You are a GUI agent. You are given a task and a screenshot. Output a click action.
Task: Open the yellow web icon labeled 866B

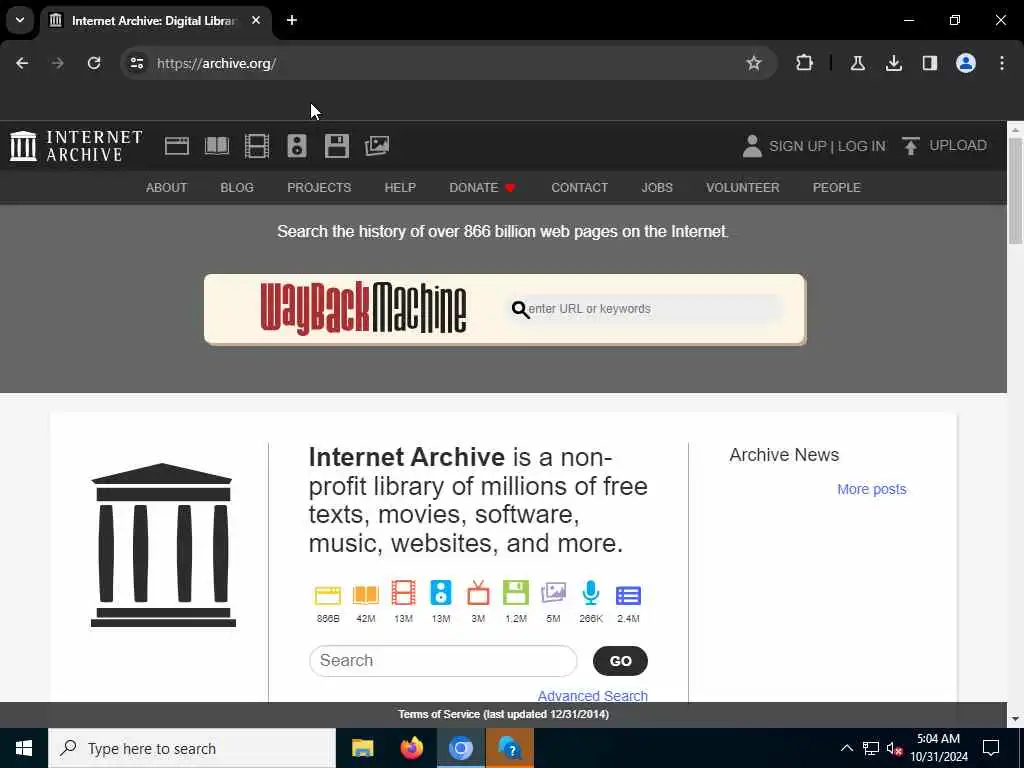pyautogui.click(x=328, y=594)
